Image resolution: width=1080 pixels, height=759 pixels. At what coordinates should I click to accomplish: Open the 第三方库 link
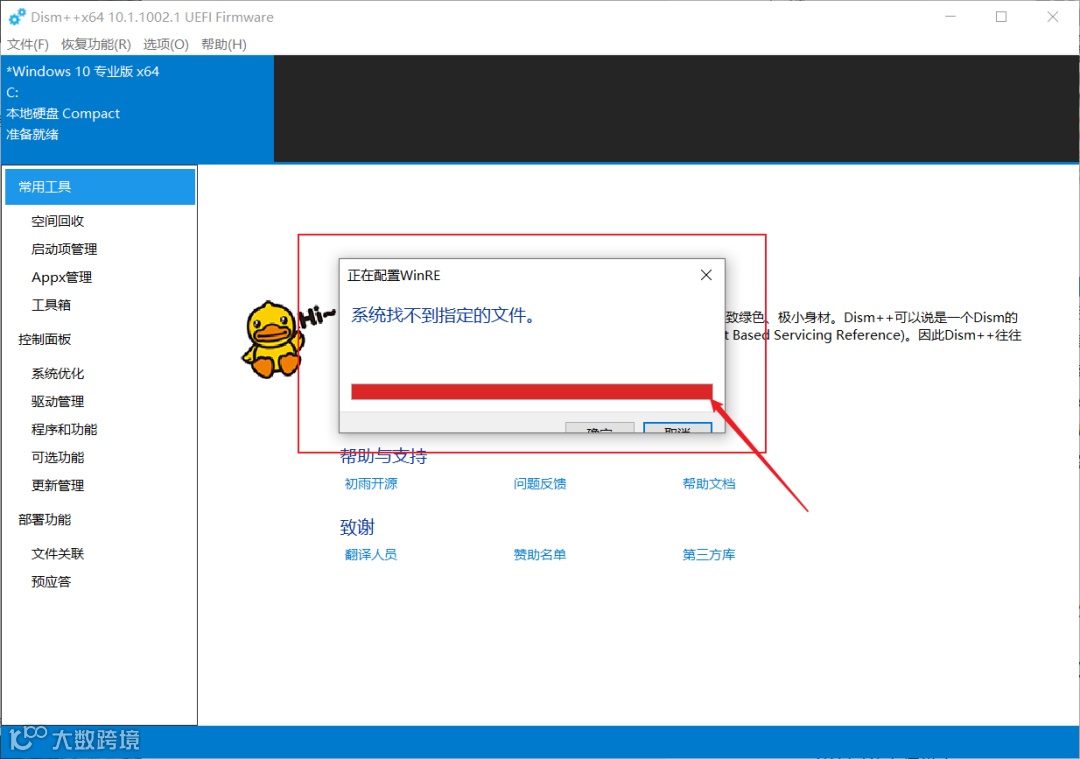(709, 554)
